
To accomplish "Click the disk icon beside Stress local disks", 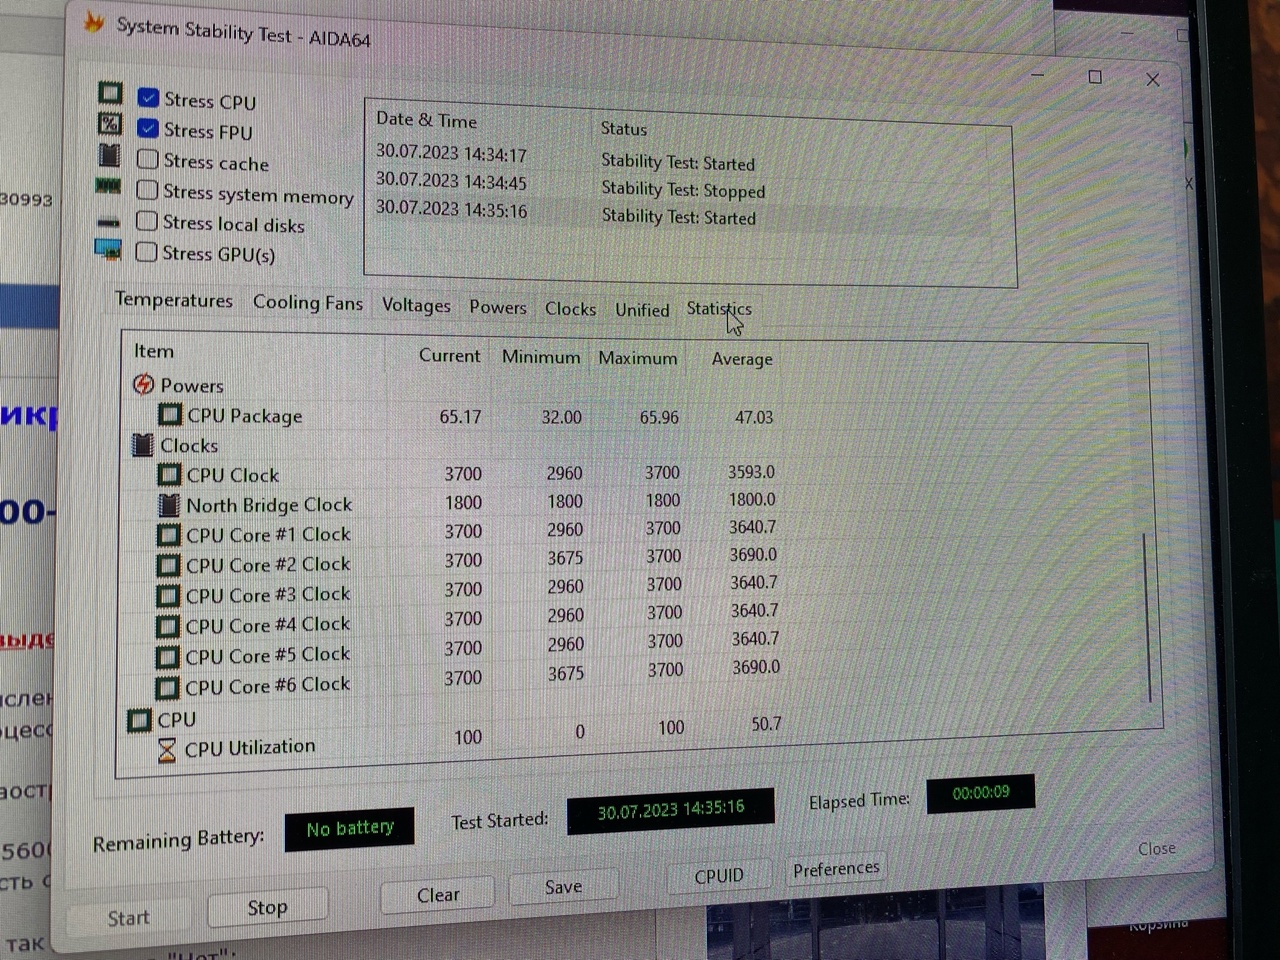I will 108,222.
